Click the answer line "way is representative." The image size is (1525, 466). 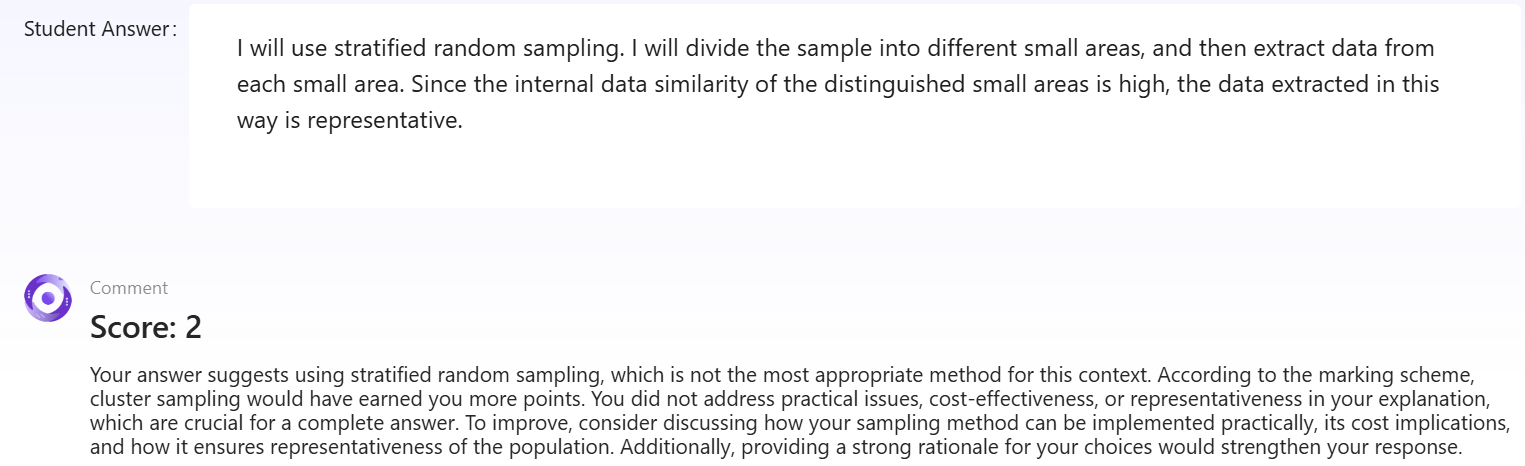[350, 121]
